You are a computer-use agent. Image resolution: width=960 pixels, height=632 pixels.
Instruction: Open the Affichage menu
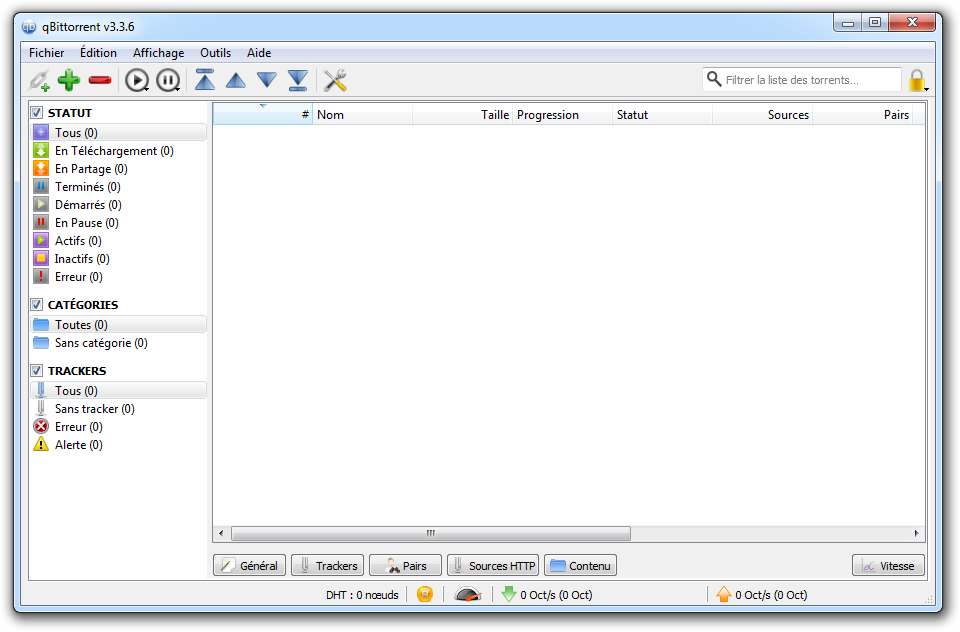(x=158, y=52)
